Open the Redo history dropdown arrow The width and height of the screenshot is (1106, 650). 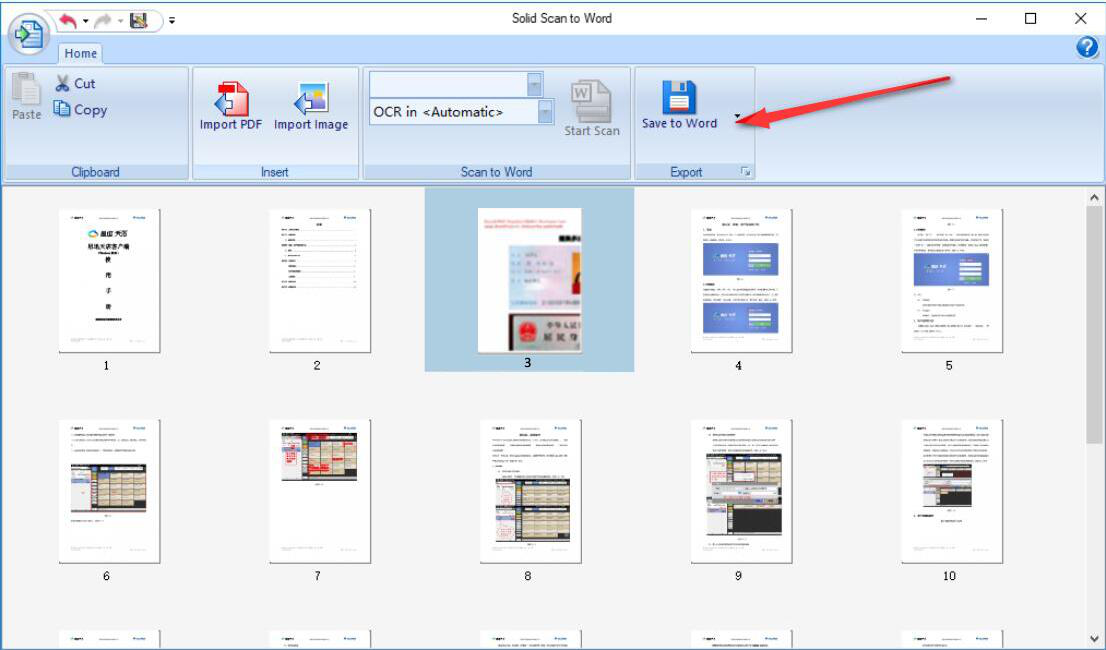pyautogui.click(x=121, y=21)
